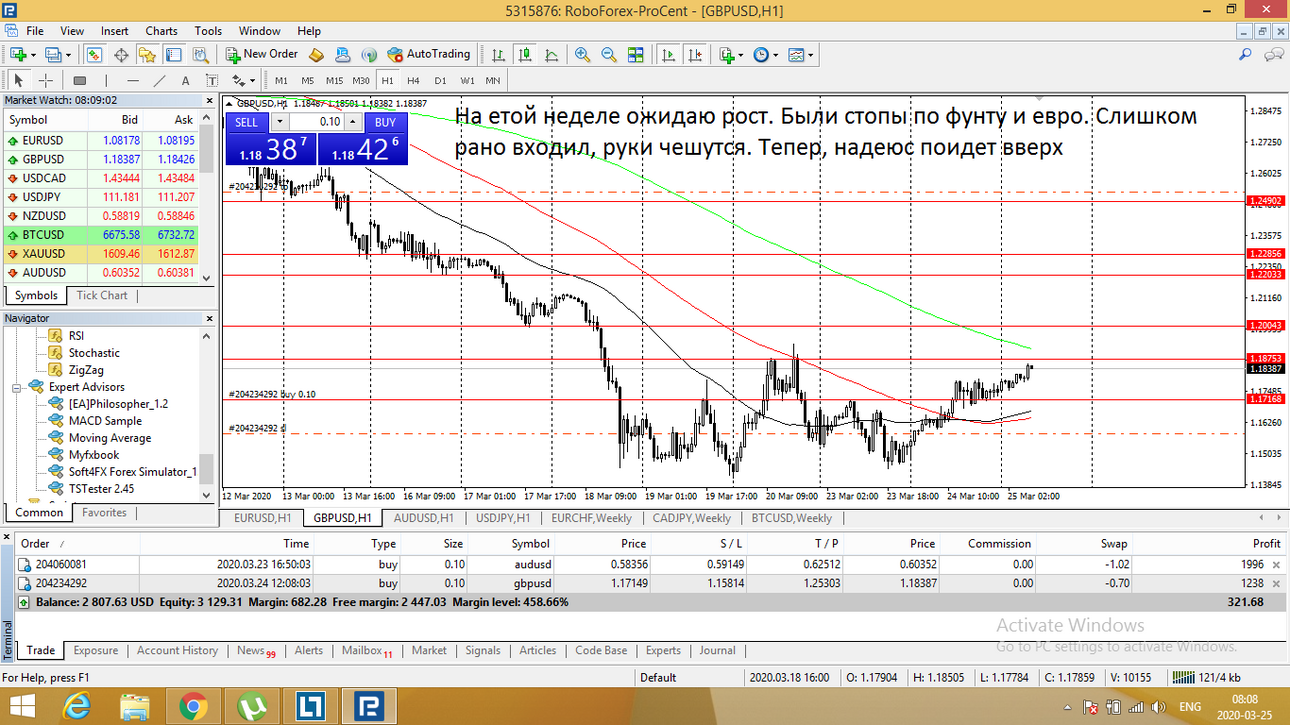Select the crosshair tool
1290x725 pixels.
(x=45, y=81)
